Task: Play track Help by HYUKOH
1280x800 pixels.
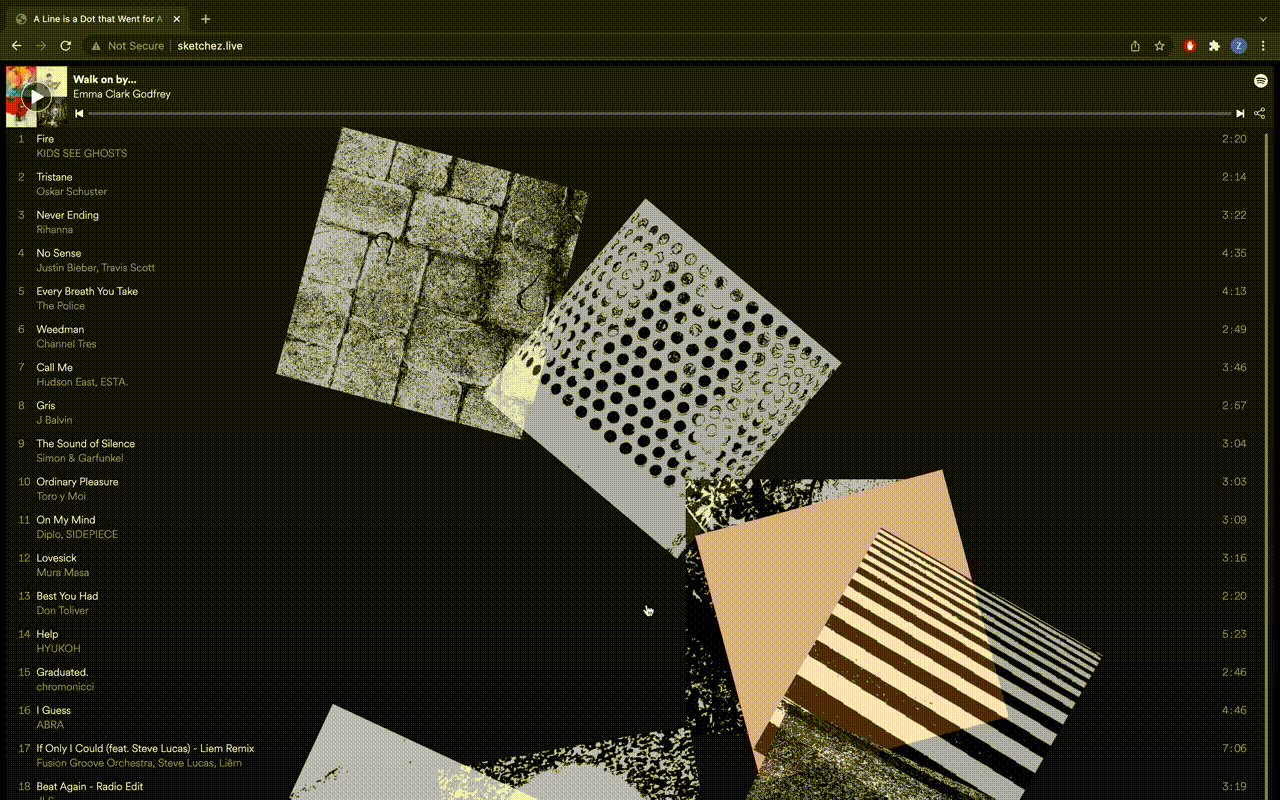Action: (x=633, y=641)
